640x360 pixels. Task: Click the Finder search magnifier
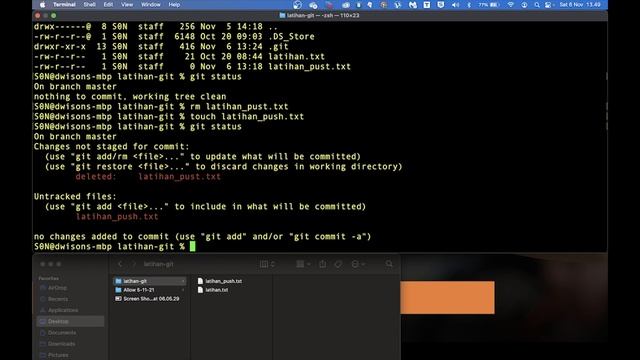389,264
